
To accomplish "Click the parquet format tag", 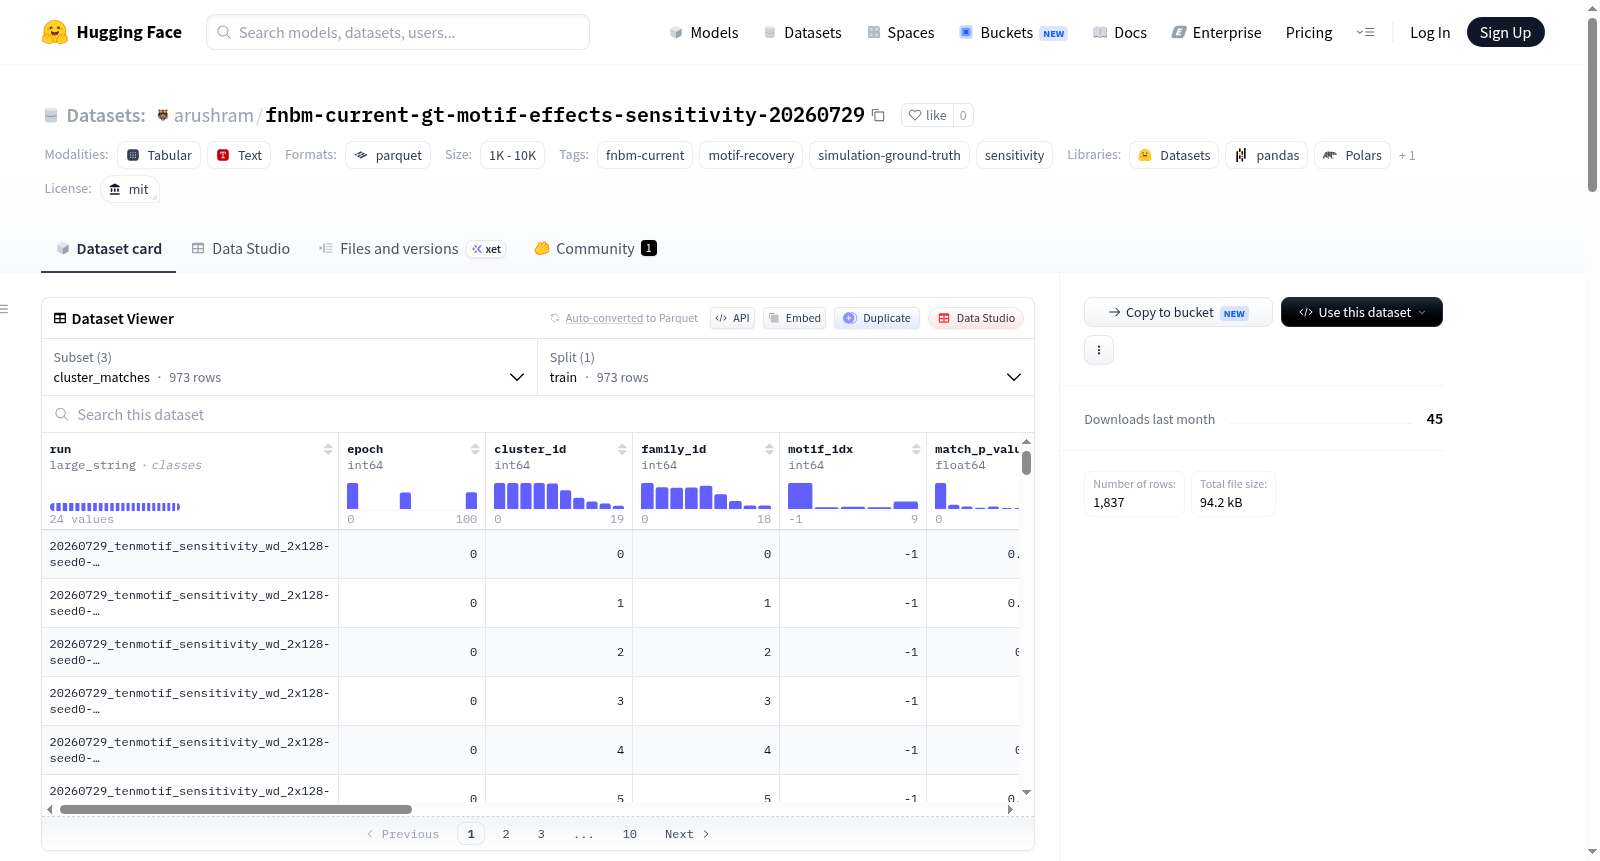I will (x=388, y=155).
